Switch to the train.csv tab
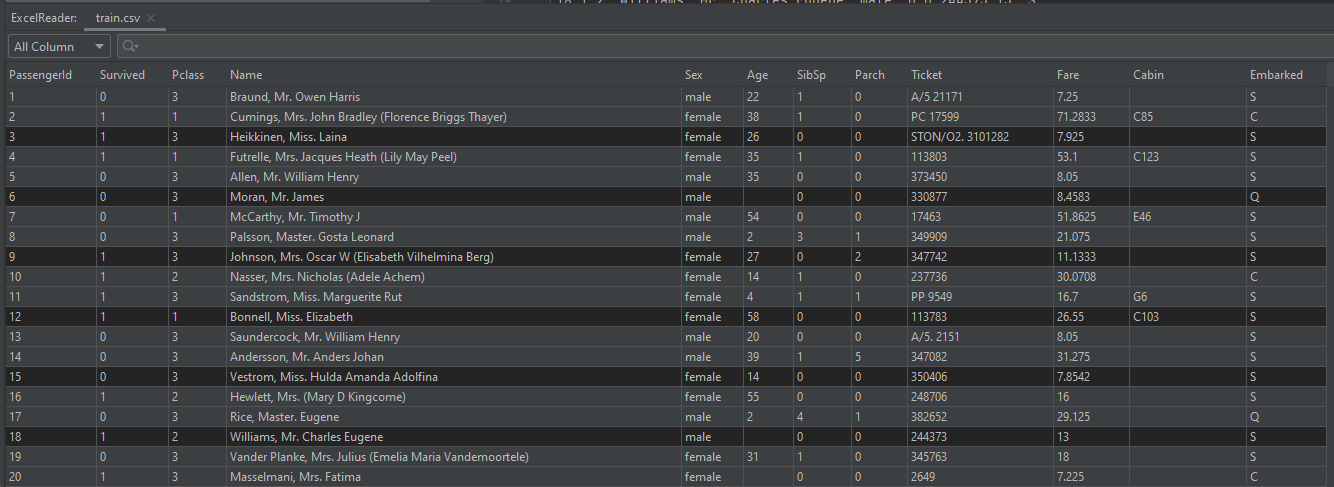The width and height of the screenshot is (1334, 487). 117,19
